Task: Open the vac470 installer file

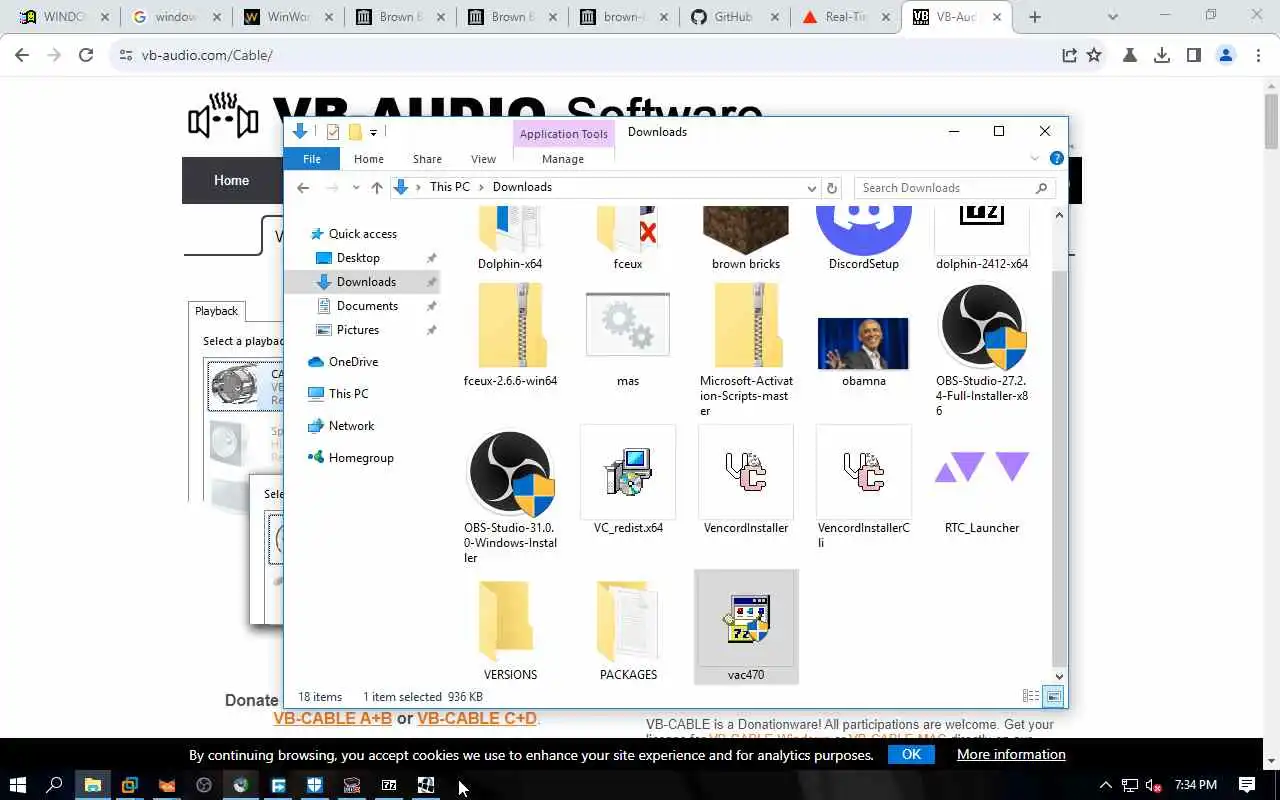Action: pos(746,627)
